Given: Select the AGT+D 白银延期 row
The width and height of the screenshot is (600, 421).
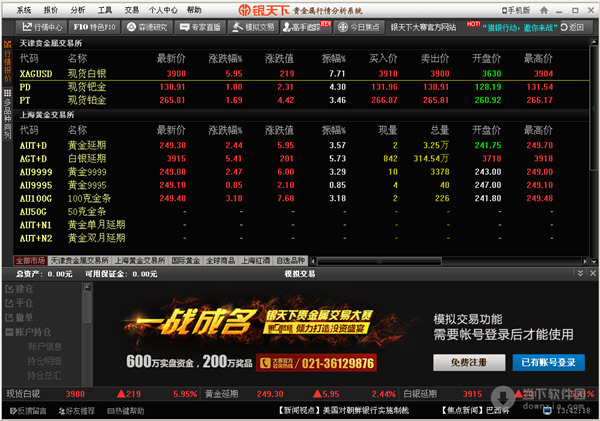Looking at the screenshot, I should 301,158.
